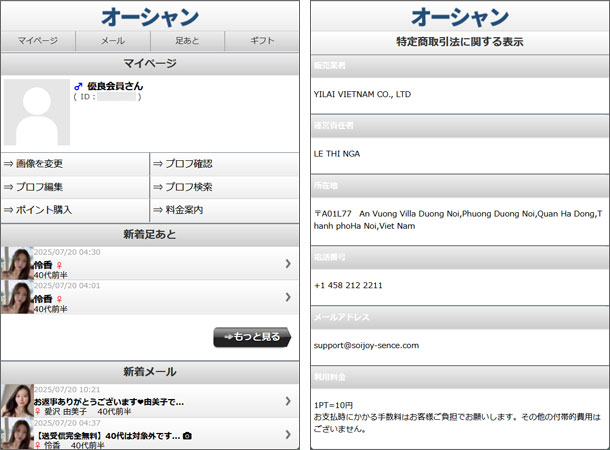Click the female symbol beside first 怜香 footprint
This screenshot has width=610, height=450.
pyautogui.click(x=60, y=265)
